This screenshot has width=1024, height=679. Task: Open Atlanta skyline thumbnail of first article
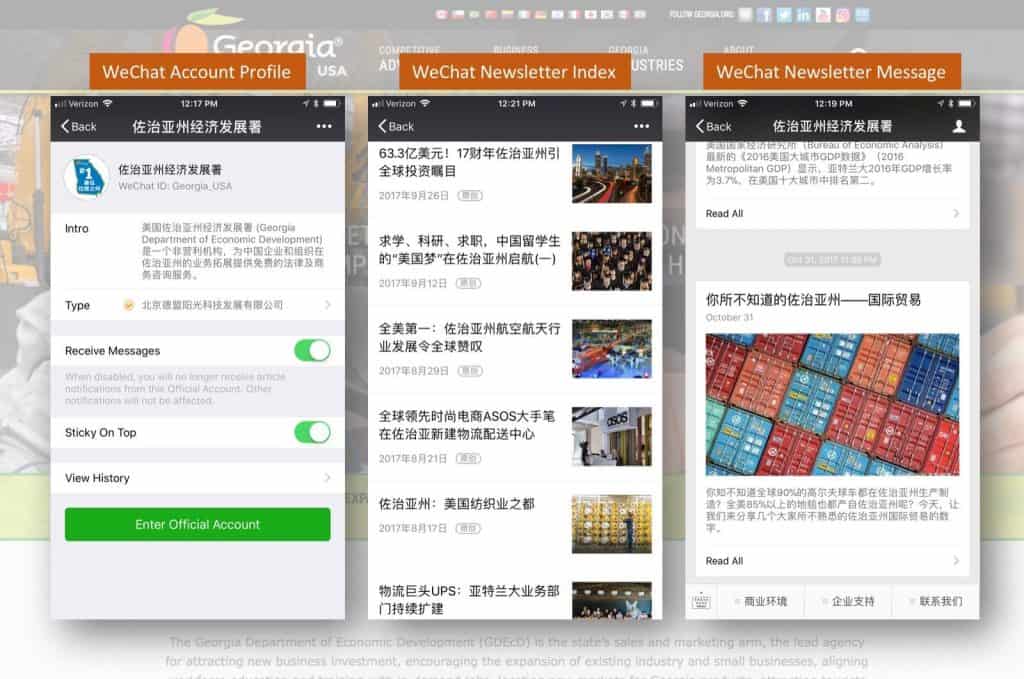[611, 174]
